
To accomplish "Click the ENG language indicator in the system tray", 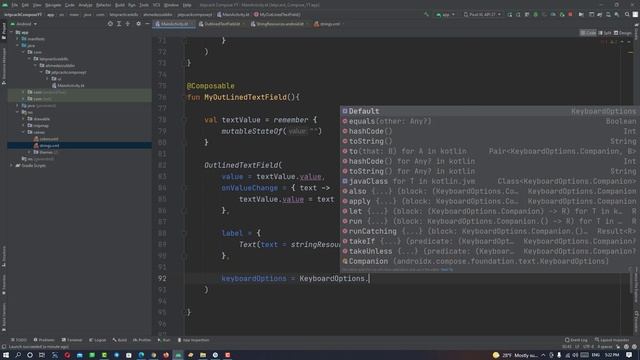I will (x=596, y=355).
